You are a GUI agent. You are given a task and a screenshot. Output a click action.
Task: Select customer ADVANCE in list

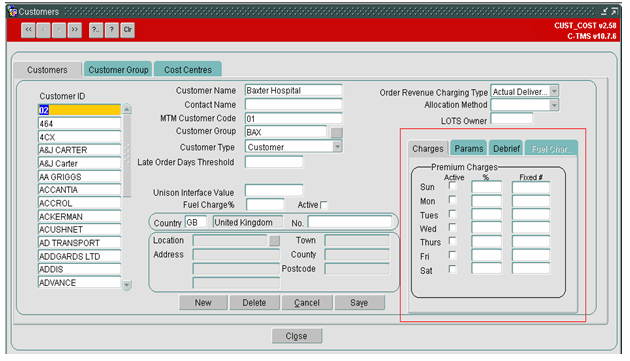point(80,283)
